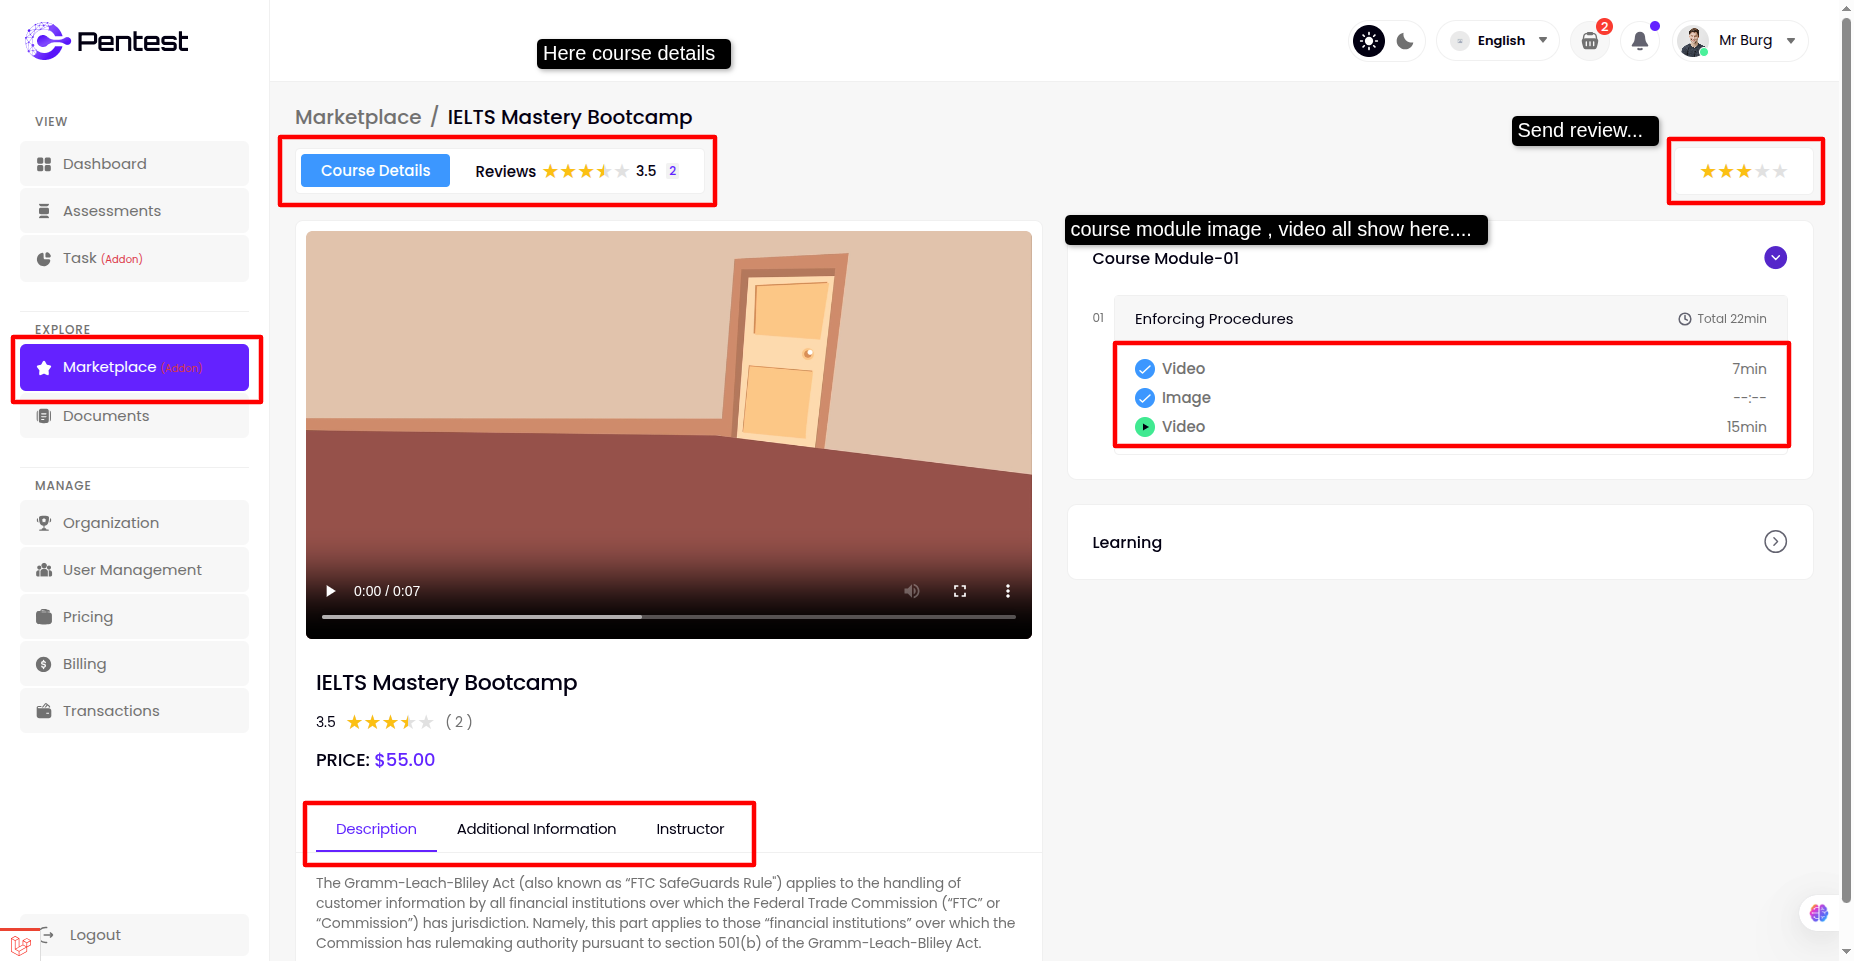Click Marketplace in the breadcrumb
This screenshot has width=1854, height=961.
(x=358, y=117)
